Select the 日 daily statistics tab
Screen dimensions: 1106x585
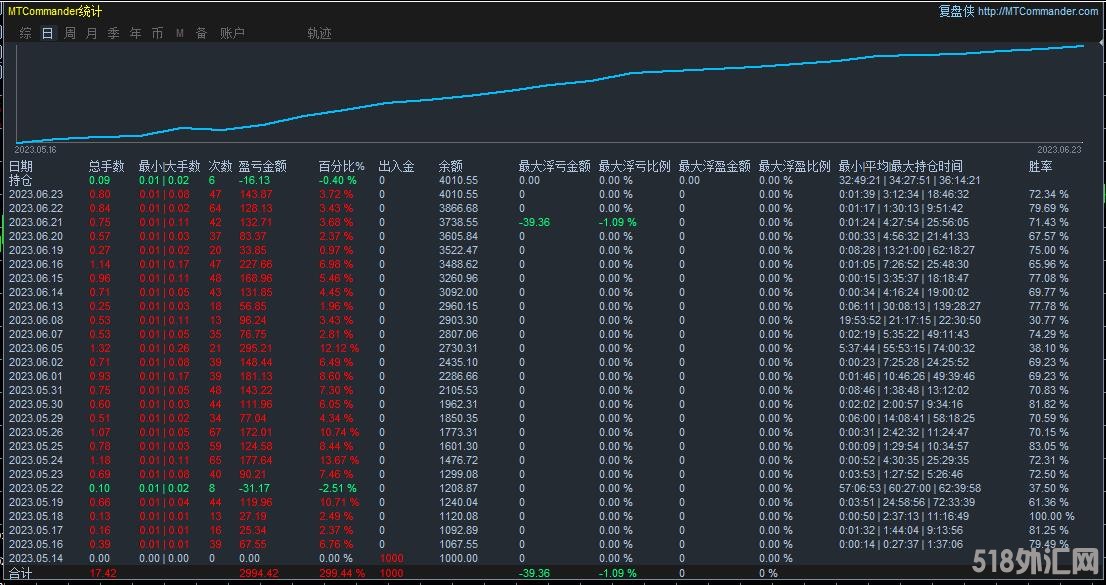tap(47, 33)
